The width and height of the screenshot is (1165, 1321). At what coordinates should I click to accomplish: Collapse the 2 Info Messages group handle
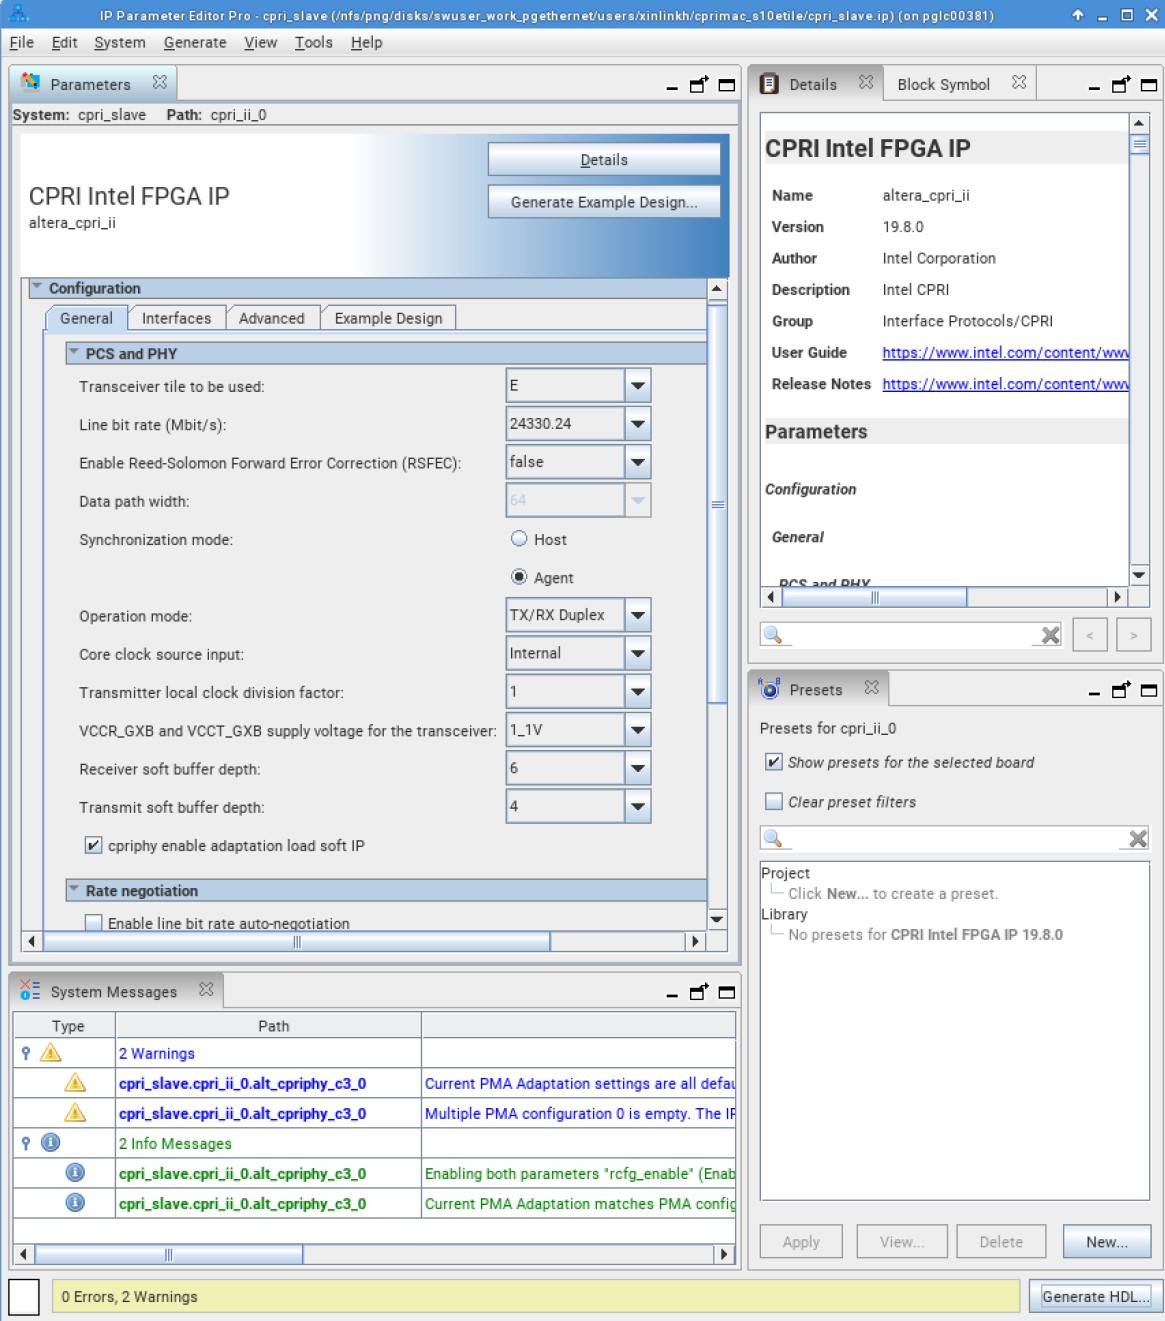[25, 1143]
